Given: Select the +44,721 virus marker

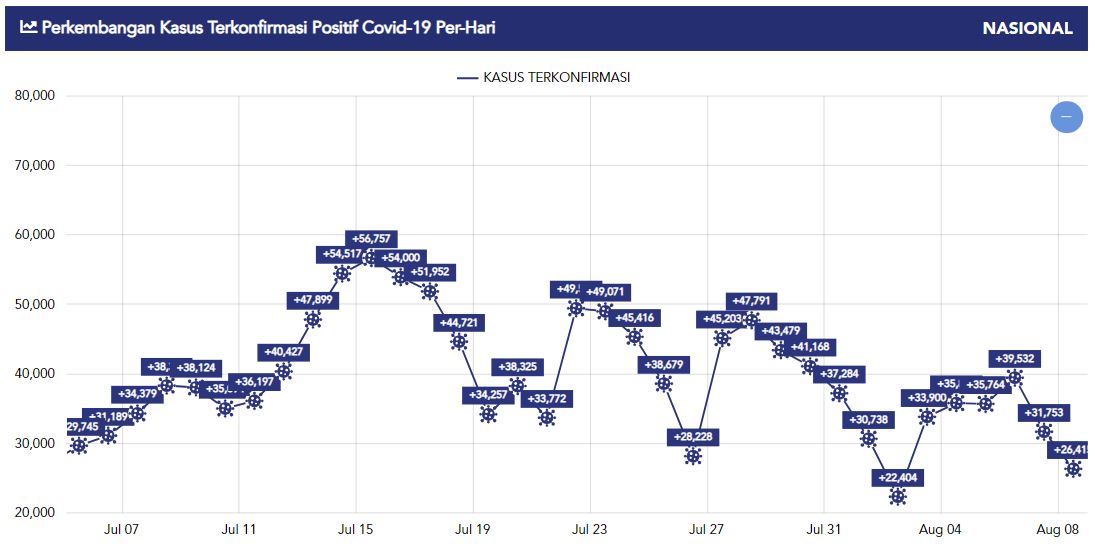Looking at the screenshot, I should 459,341.
